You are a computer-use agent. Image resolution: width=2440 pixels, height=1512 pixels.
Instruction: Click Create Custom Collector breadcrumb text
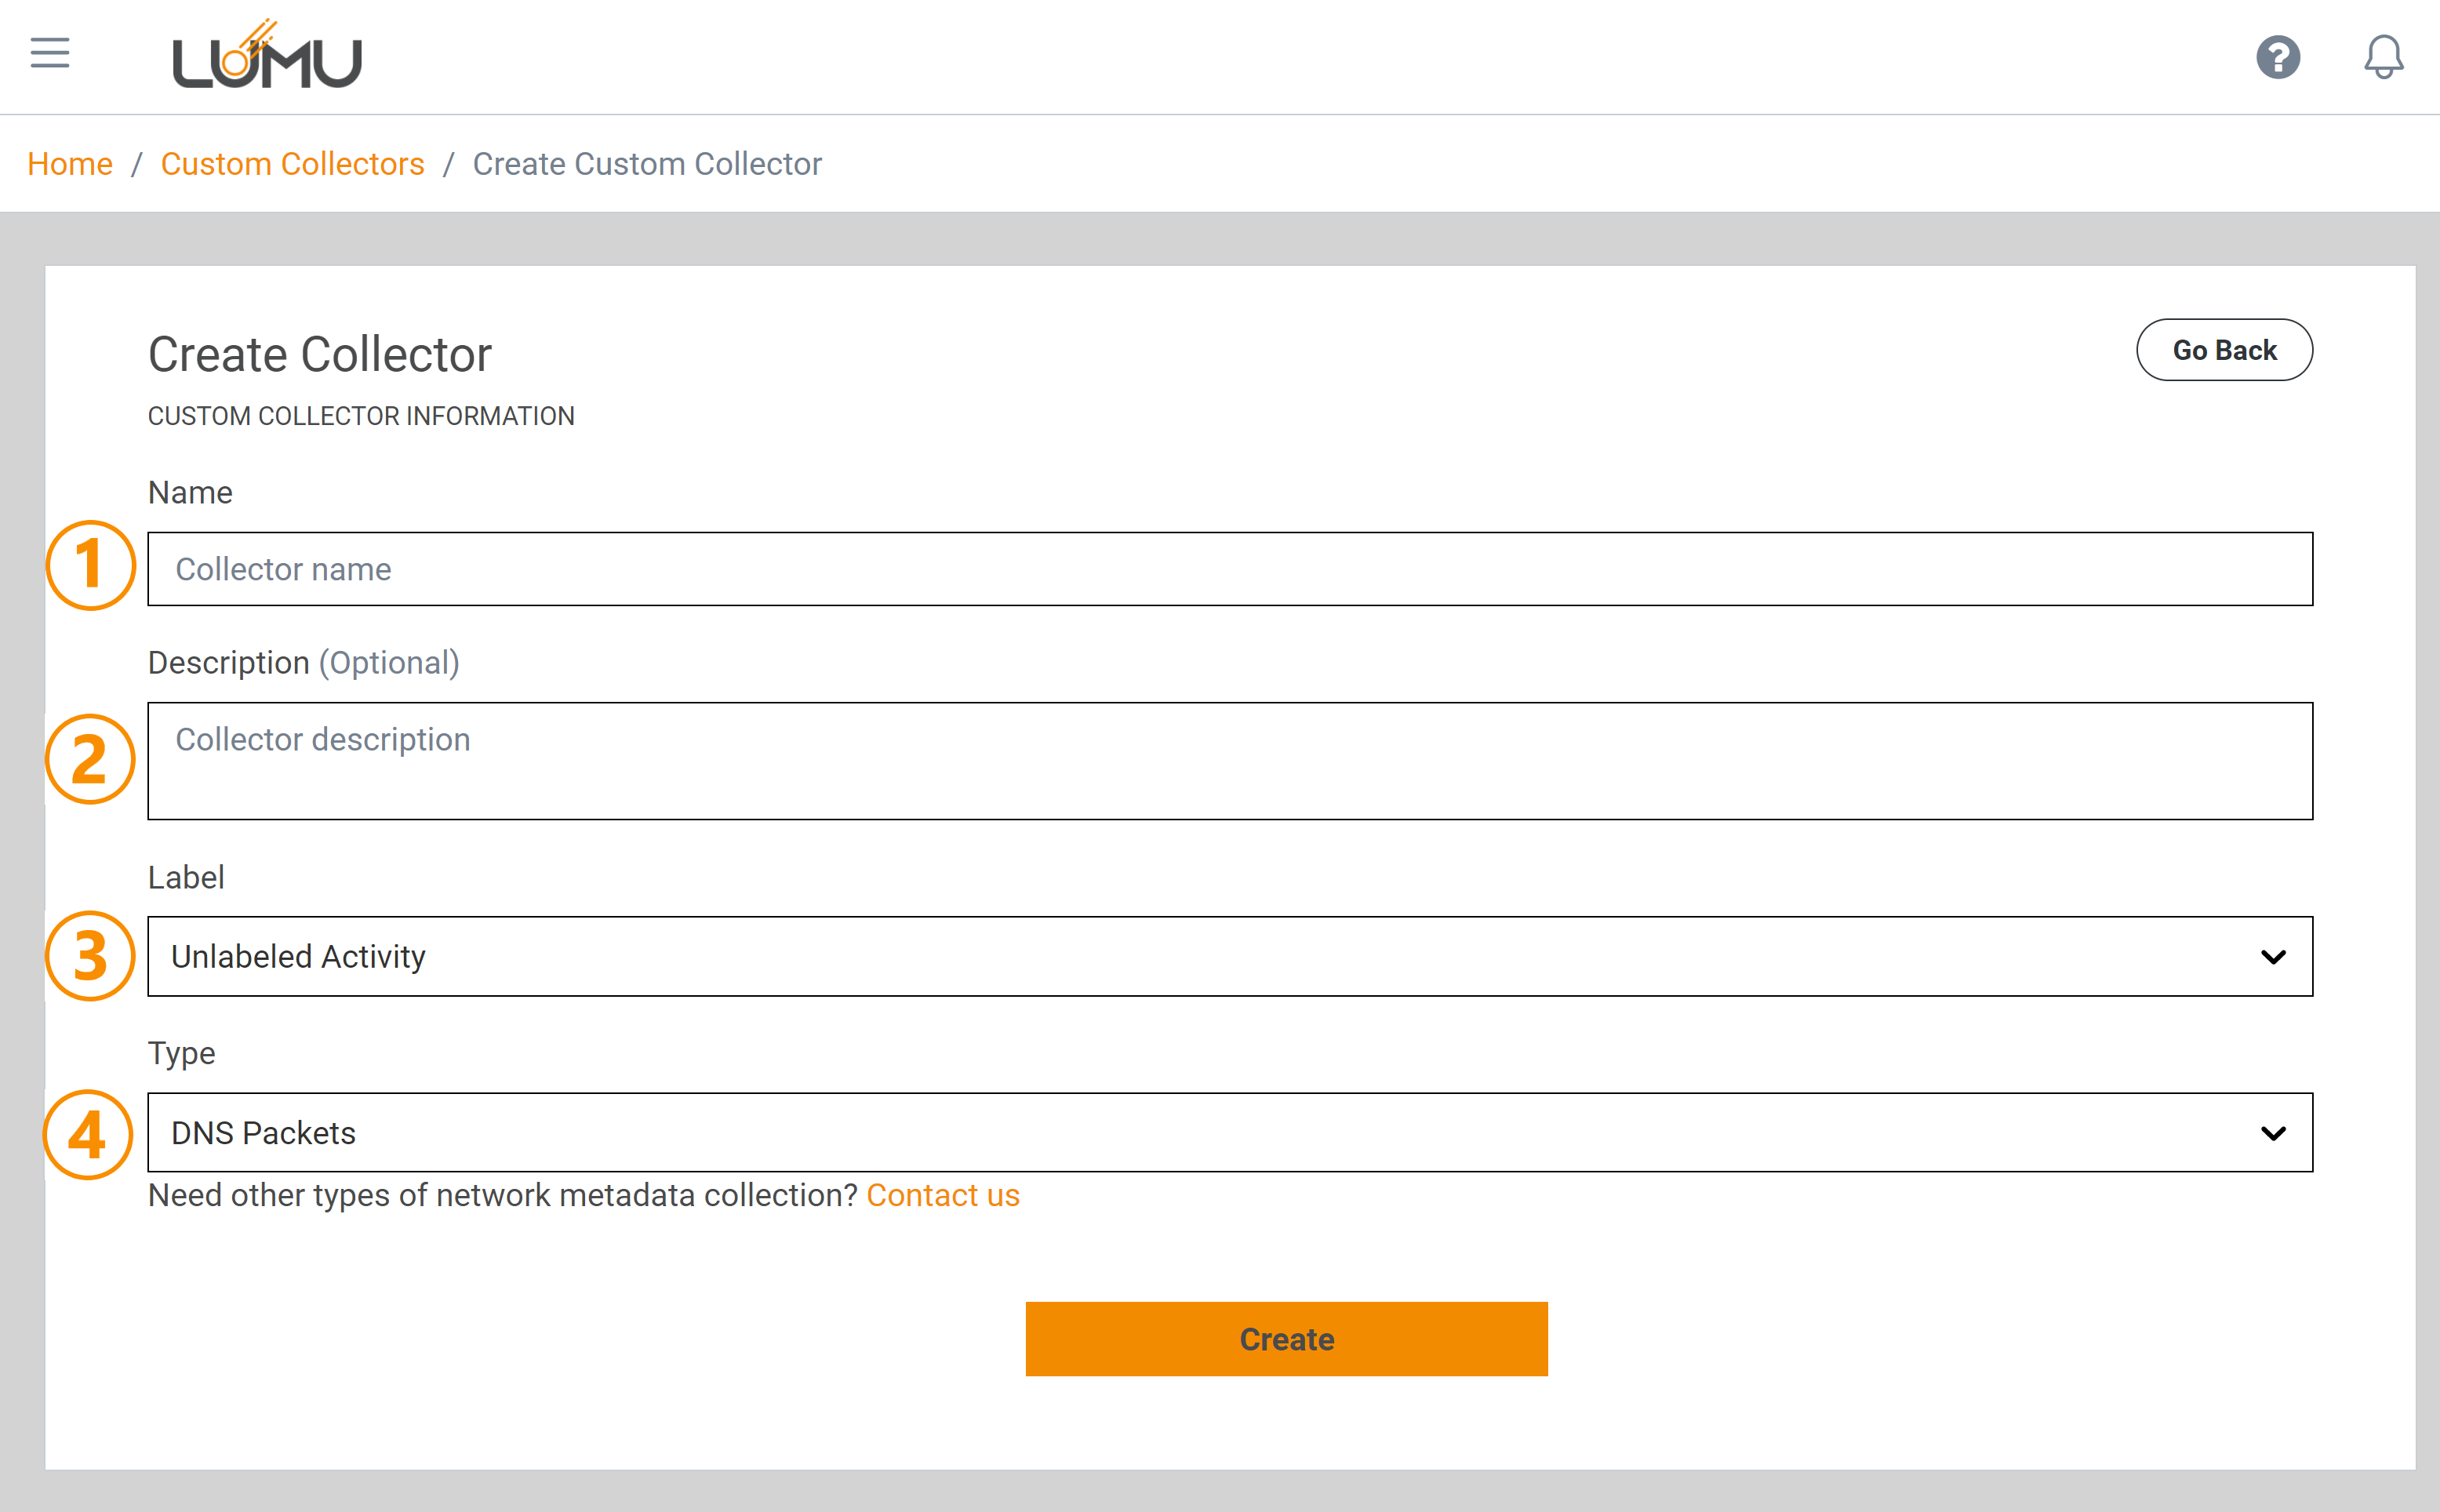(x=647, y=164)
